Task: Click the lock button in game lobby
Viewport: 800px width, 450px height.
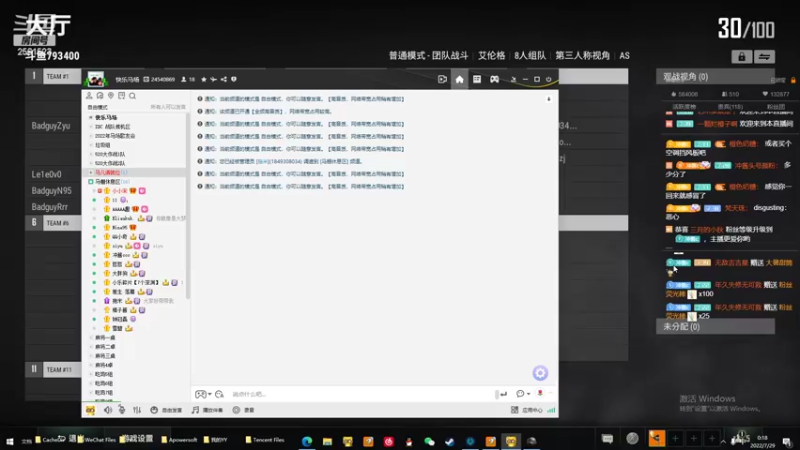Action: [x=741, y=57]
